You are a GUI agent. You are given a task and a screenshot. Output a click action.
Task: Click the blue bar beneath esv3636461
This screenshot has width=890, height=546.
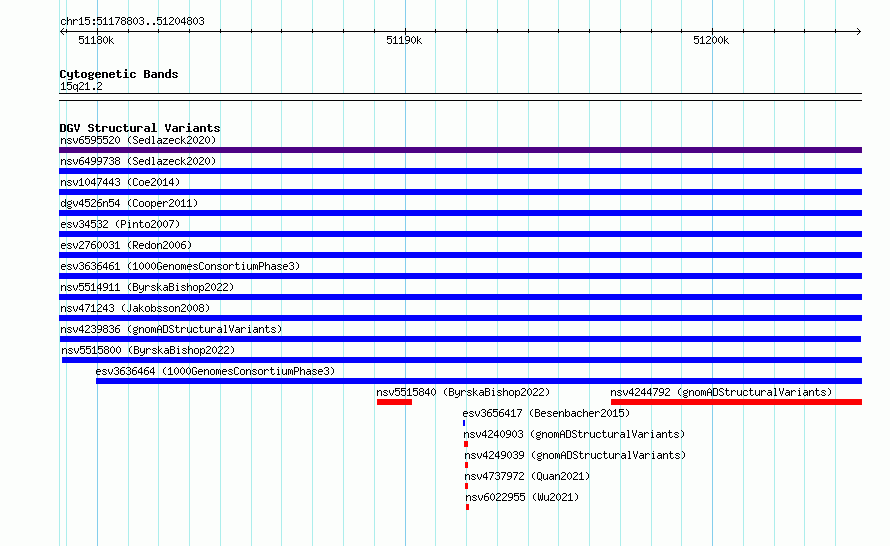pos(460,276)
